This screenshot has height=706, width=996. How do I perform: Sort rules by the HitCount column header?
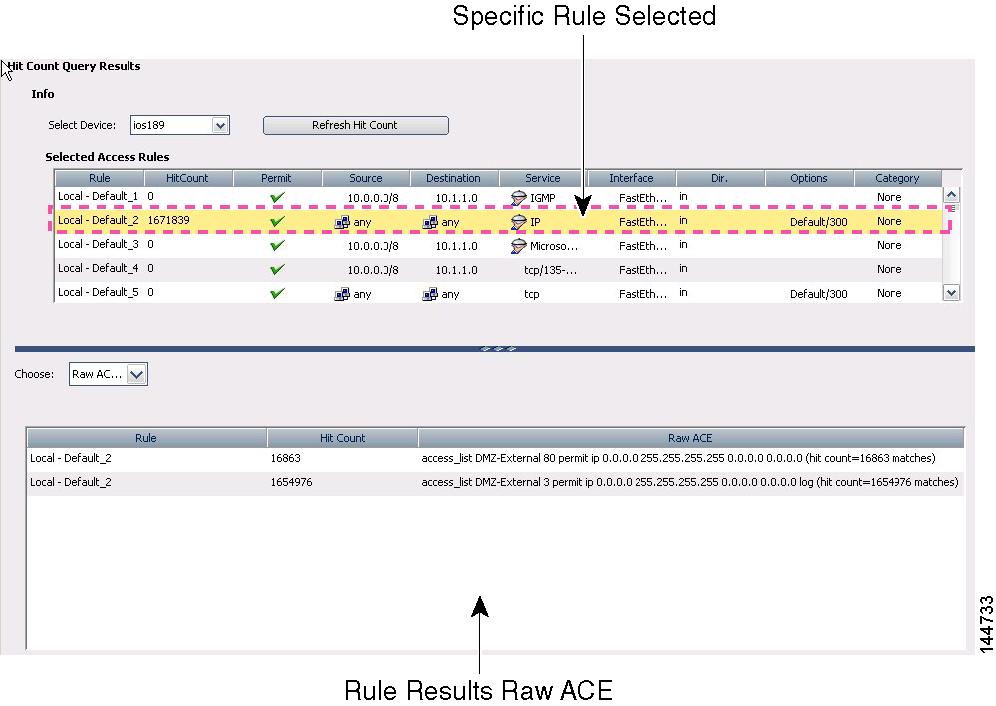186,177
